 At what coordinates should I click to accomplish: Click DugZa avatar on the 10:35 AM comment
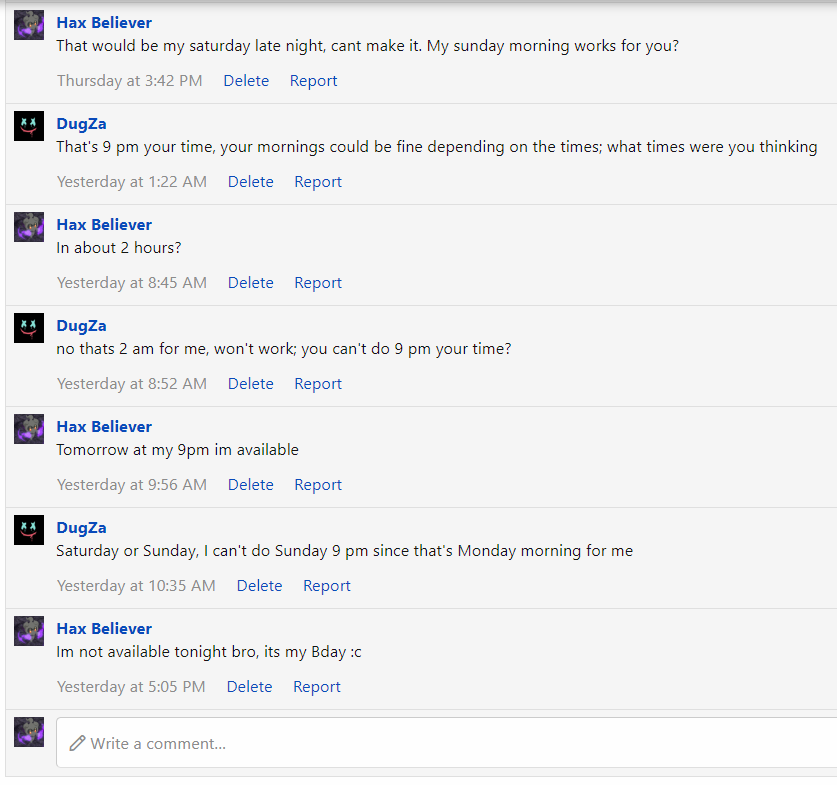pyautogui.click(x=29, y=529)
